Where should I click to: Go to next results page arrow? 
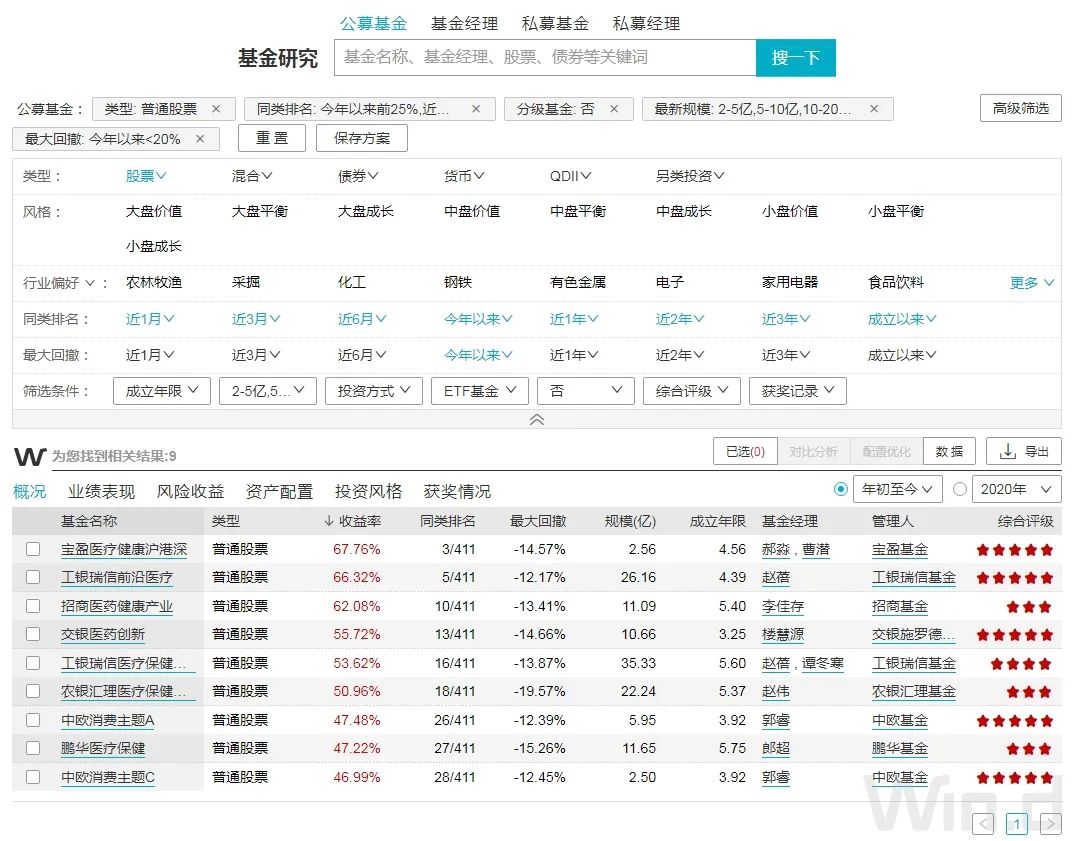coord(1050,823)
